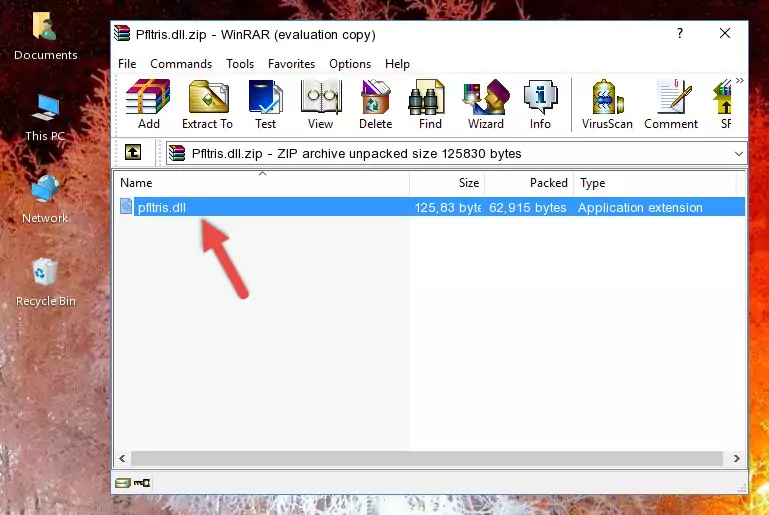This screenshot has height=515, width=769.
Task: Open the Commands menu
Action: click(x=181, y=64)
